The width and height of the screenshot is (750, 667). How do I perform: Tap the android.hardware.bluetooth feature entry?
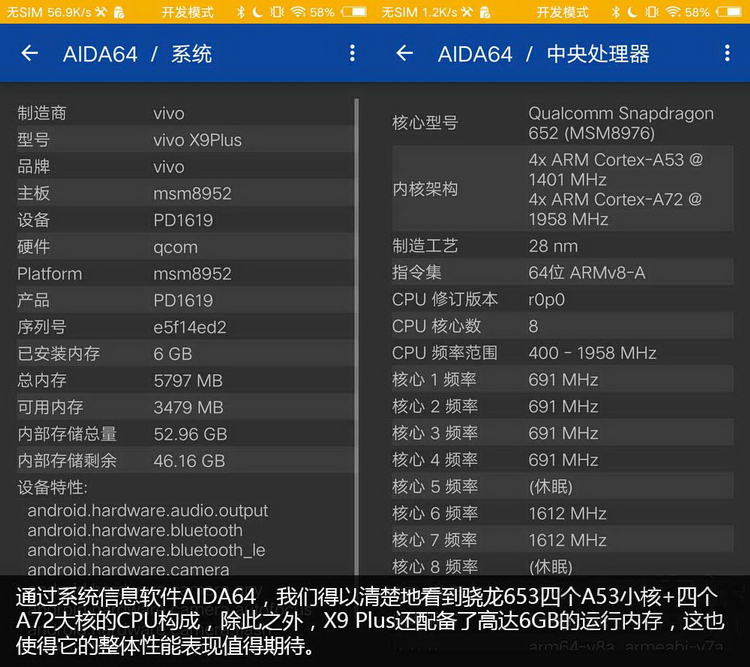coord(135,530)
